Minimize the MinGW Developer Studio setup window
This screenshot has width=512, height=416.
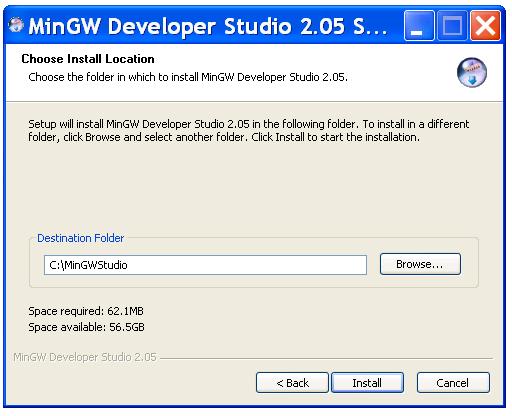(419, 26)
